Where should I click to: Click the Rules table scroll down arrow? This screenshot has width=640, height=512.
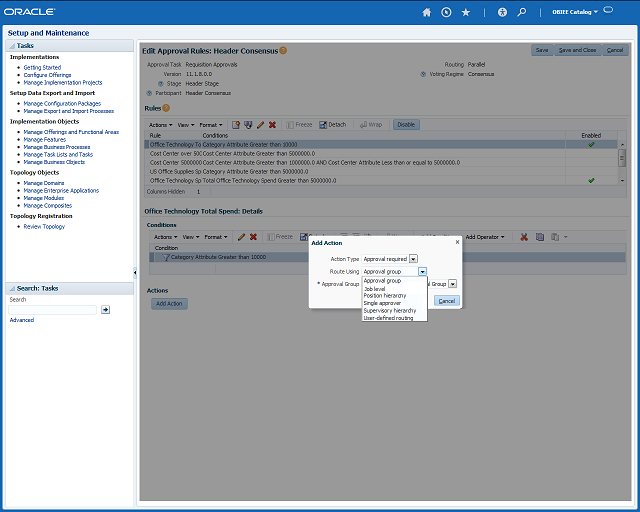pos(622,180)
